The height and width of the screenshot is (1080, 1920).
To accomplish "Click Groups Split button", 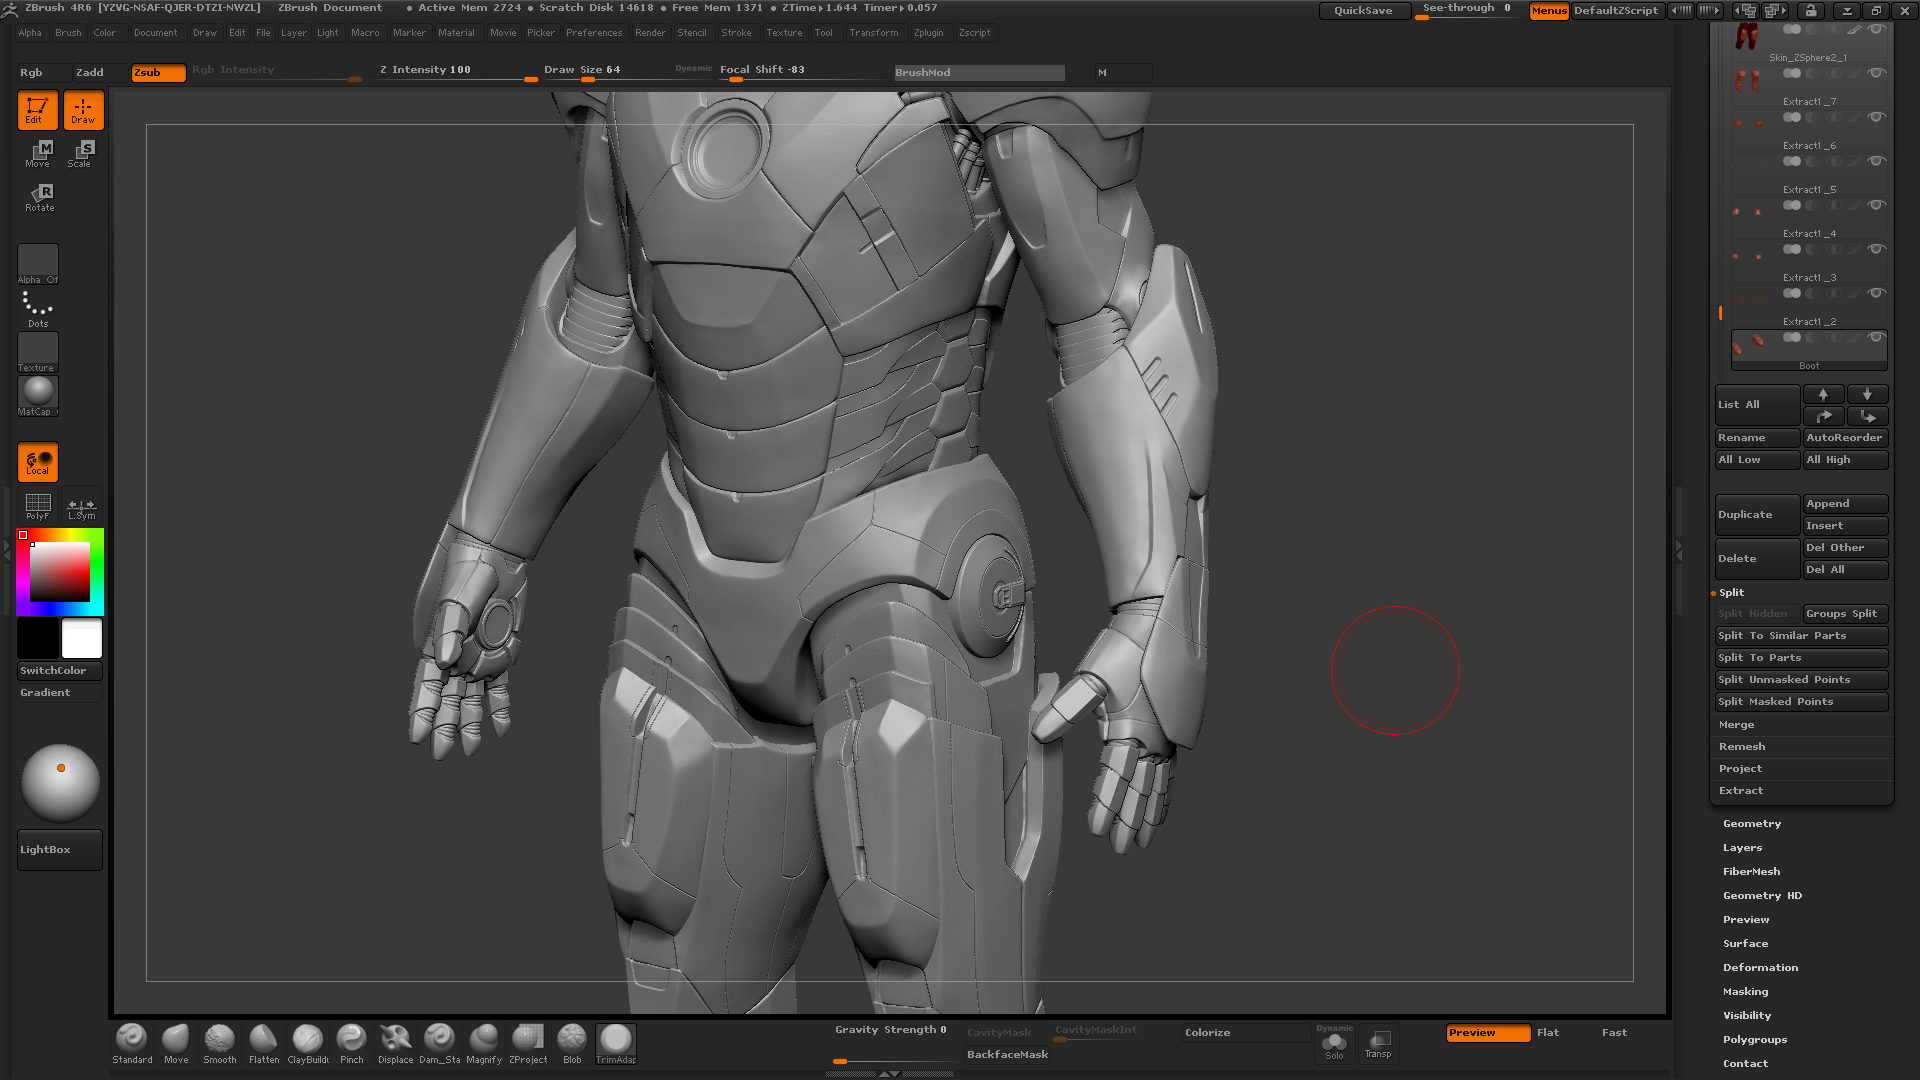I will [x=1845, y=614].
